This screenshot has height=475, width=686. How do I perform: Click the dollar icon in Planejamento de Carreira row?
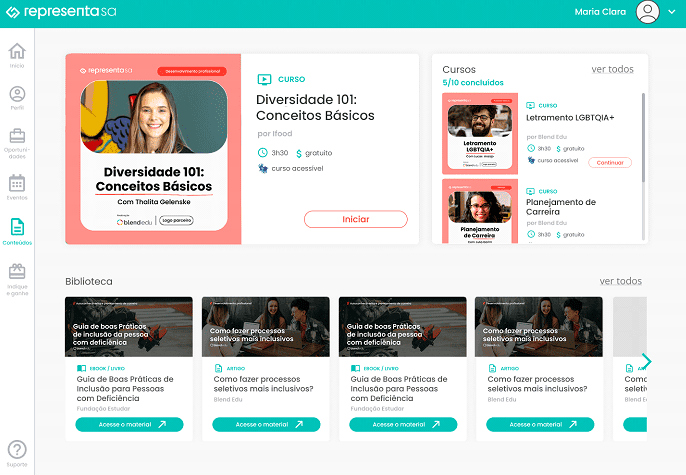(x=558, y=235)
